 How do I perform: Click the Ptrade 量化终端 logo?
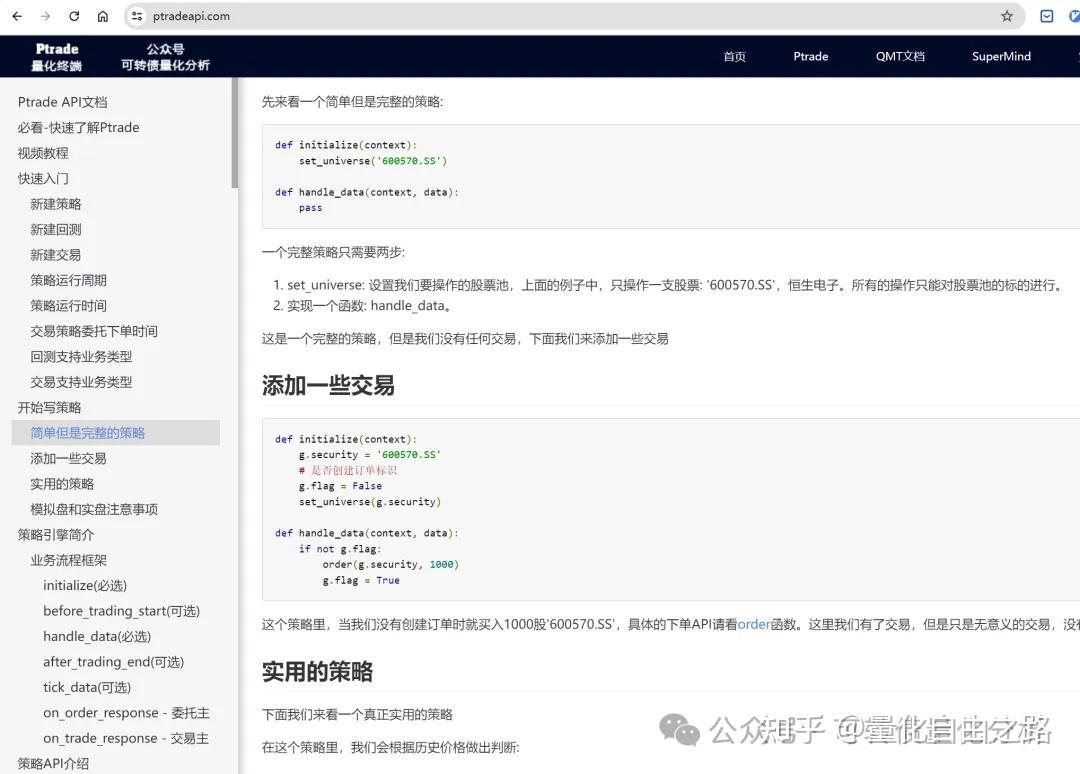tap(56, 56)
